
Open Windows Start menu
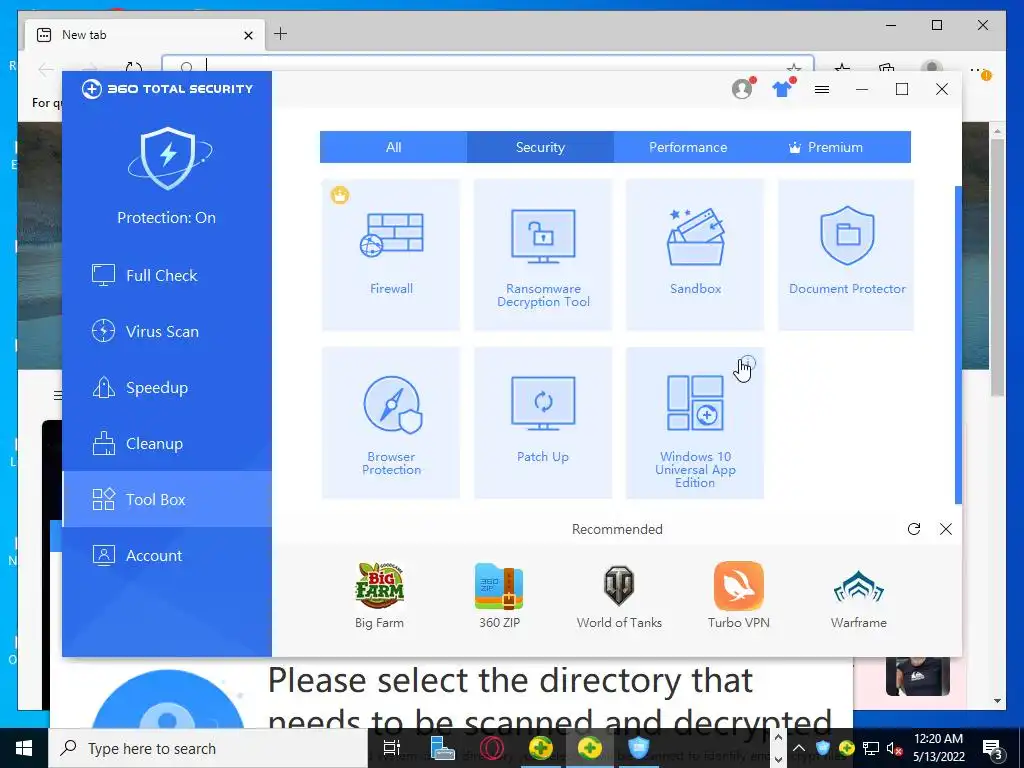coord(24,748)
